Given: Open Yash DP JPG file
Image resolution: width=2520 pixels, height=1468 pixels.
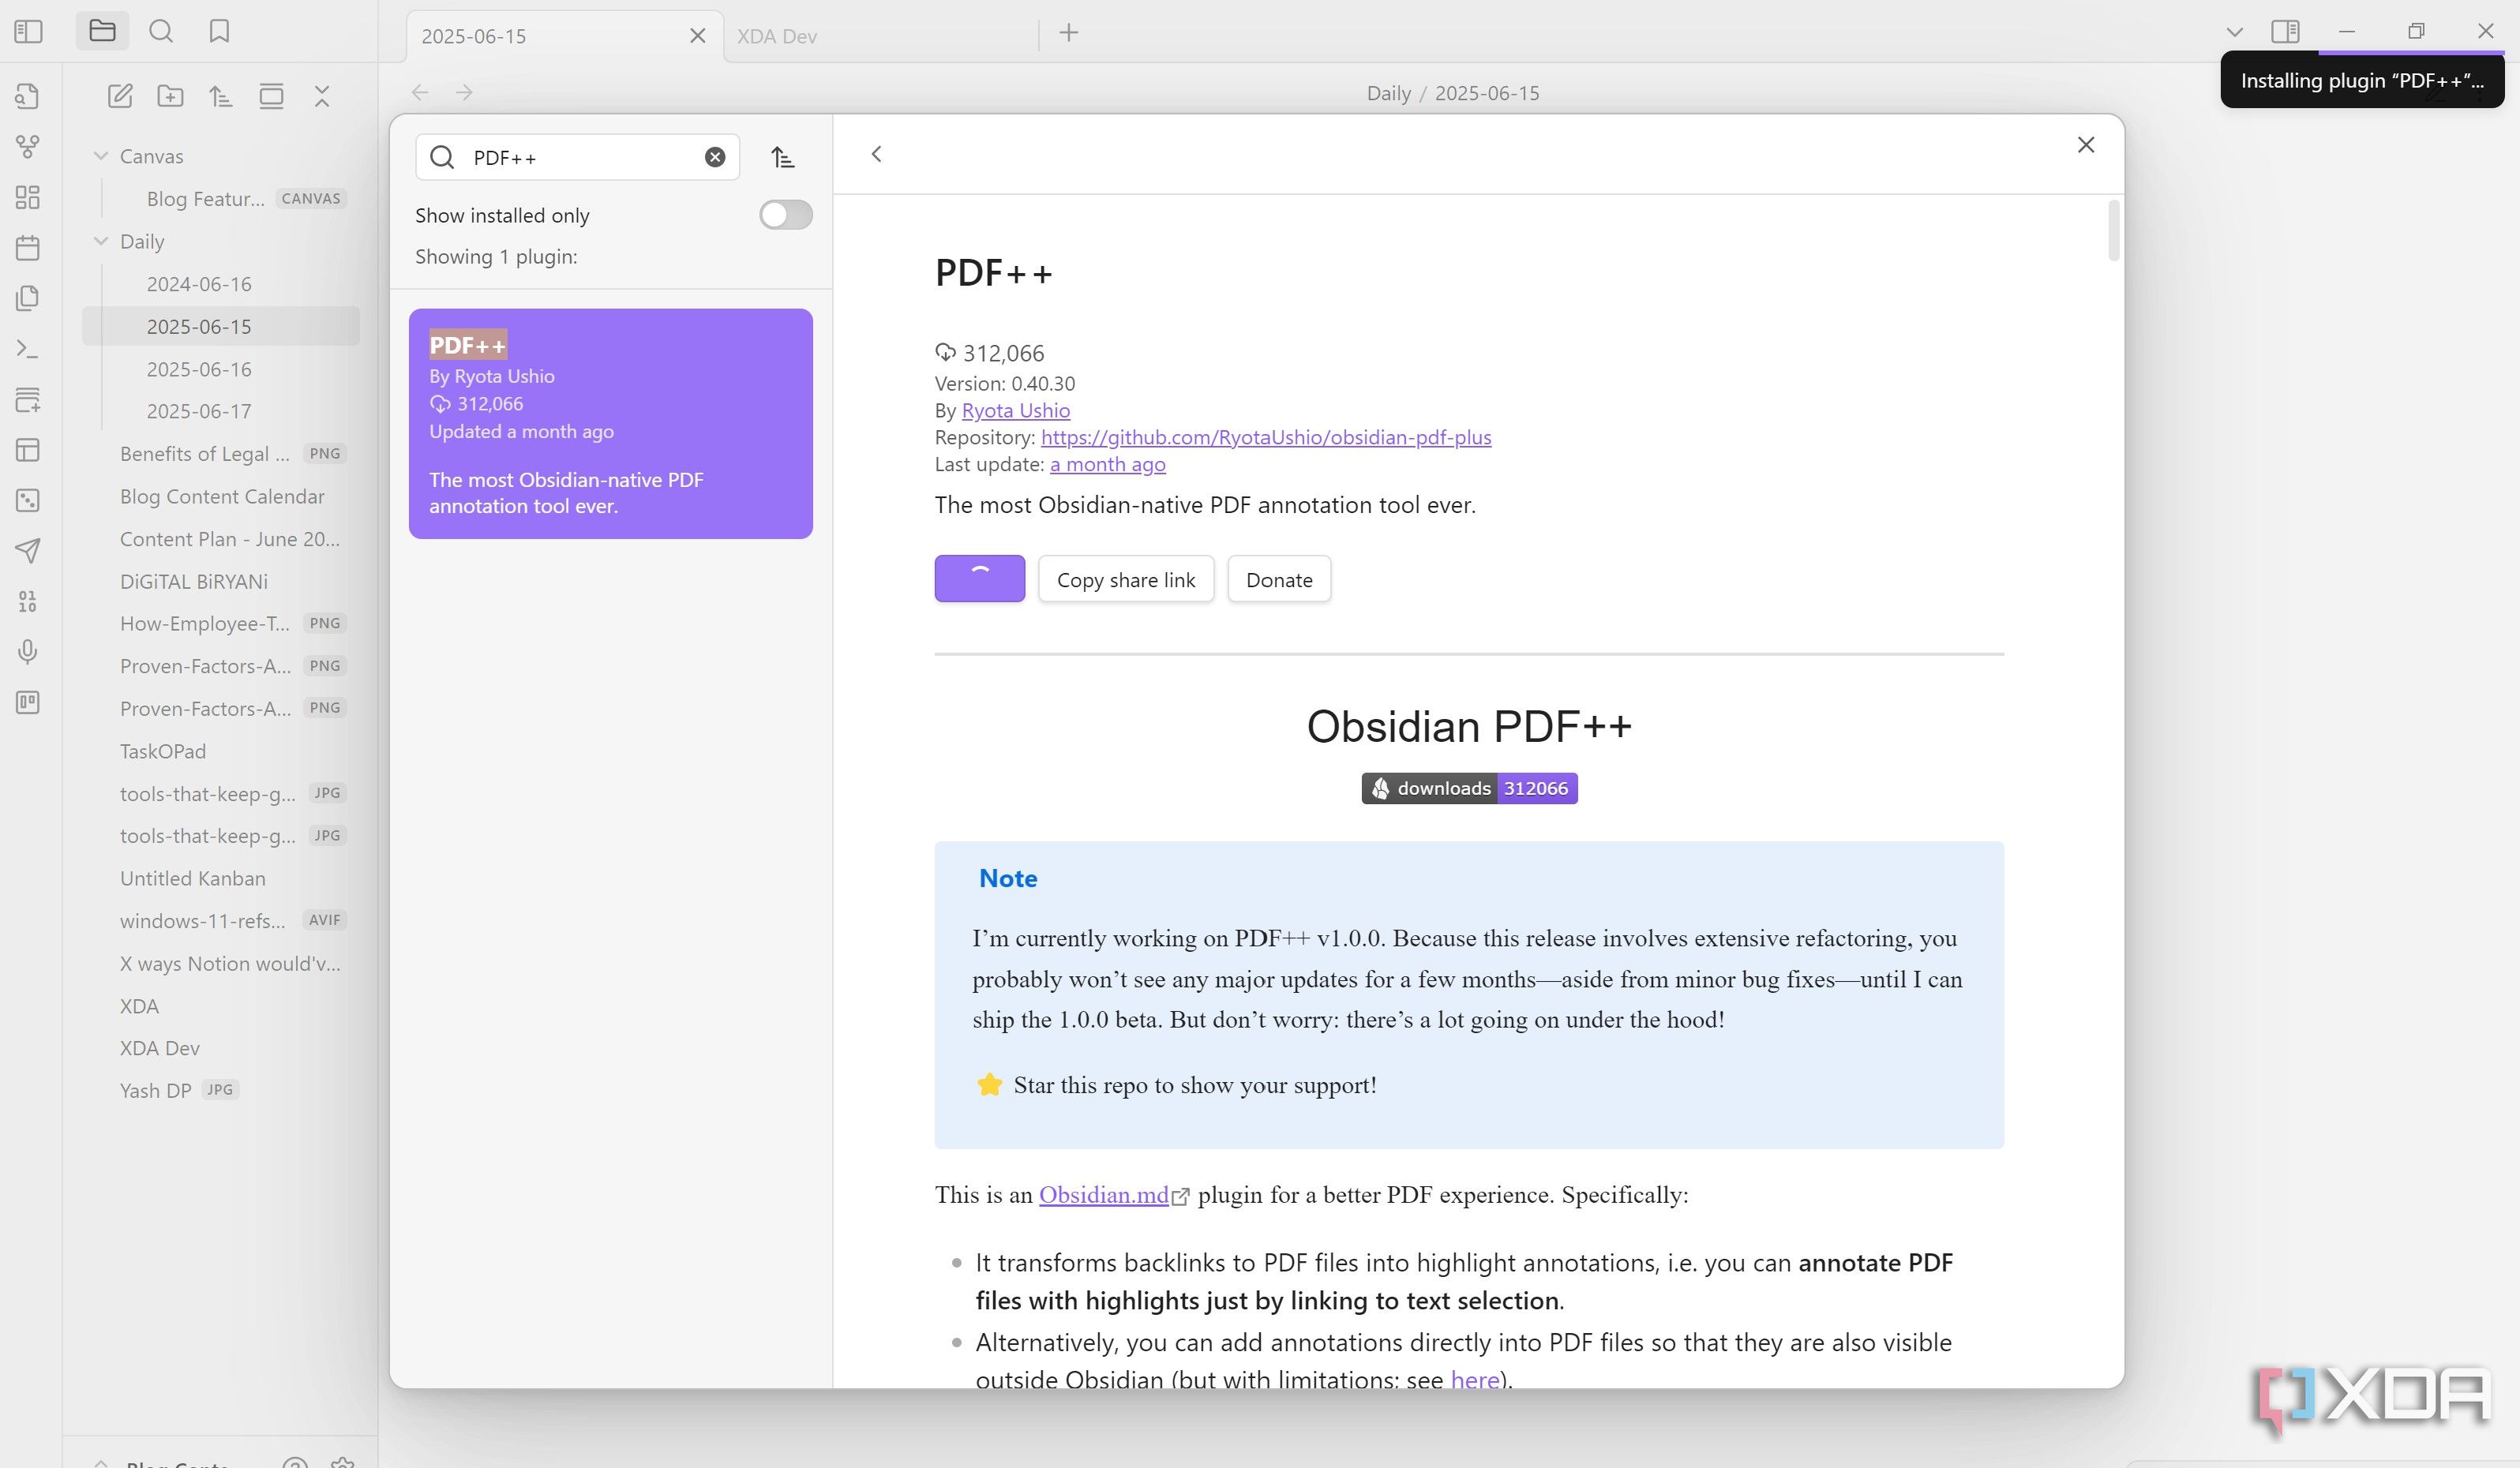Looking at the screenshot, I should pos(220,1090).
